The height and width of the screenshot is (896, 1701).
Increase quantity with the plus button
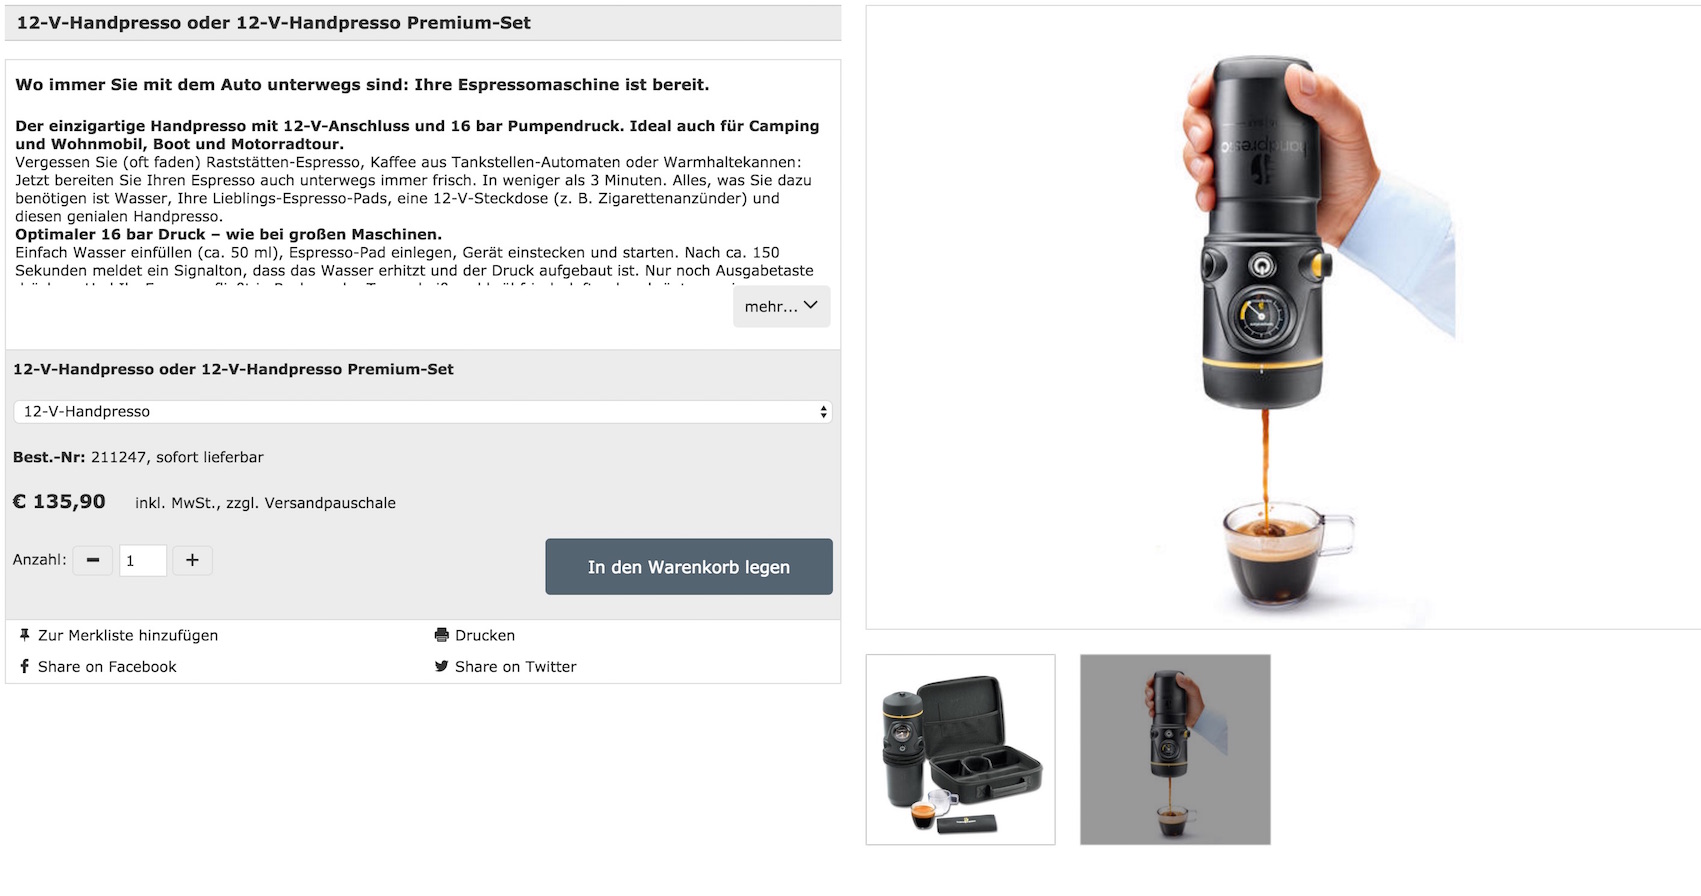click(192, 560)
